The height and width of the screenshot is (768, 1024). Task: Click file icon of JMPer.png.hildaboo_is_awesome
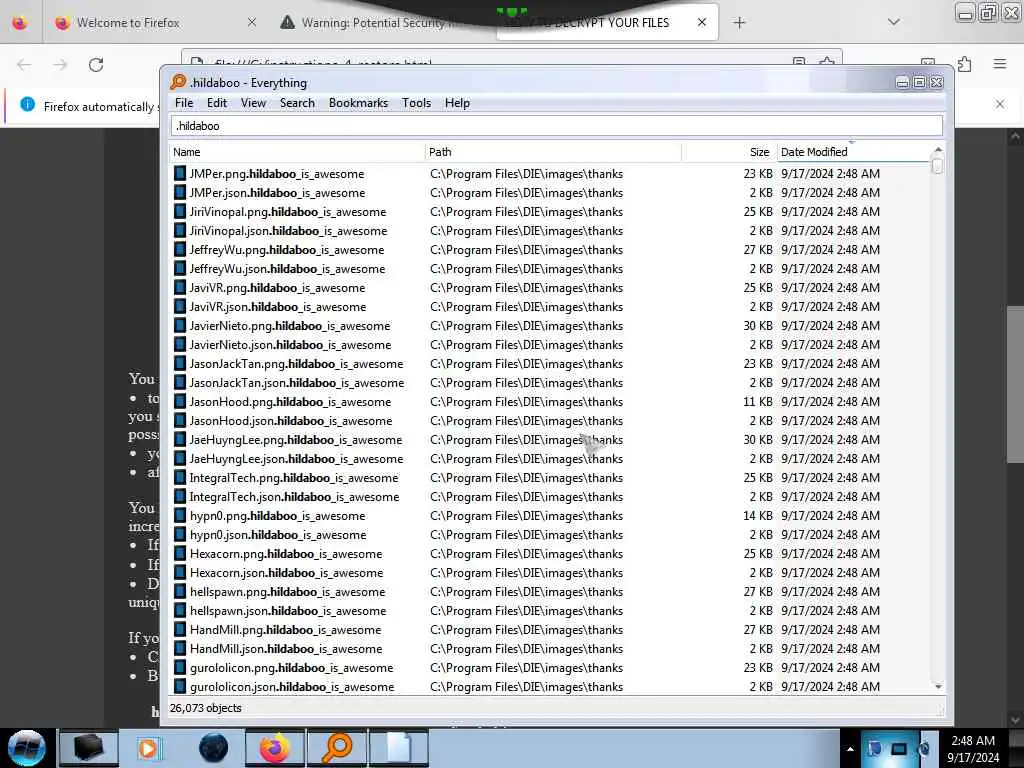point(180,174)
